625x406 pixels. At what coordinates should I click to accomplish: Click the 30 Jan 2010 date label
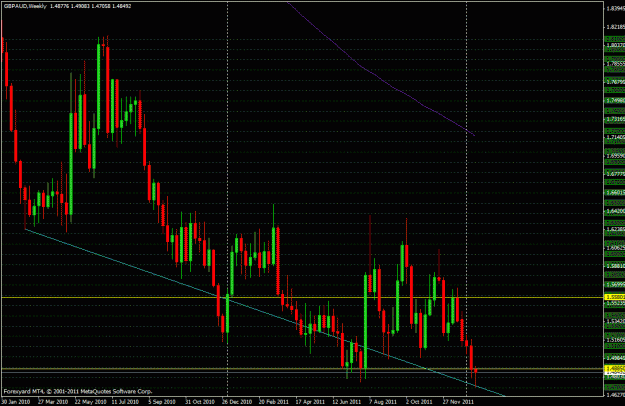click(16, 401)
